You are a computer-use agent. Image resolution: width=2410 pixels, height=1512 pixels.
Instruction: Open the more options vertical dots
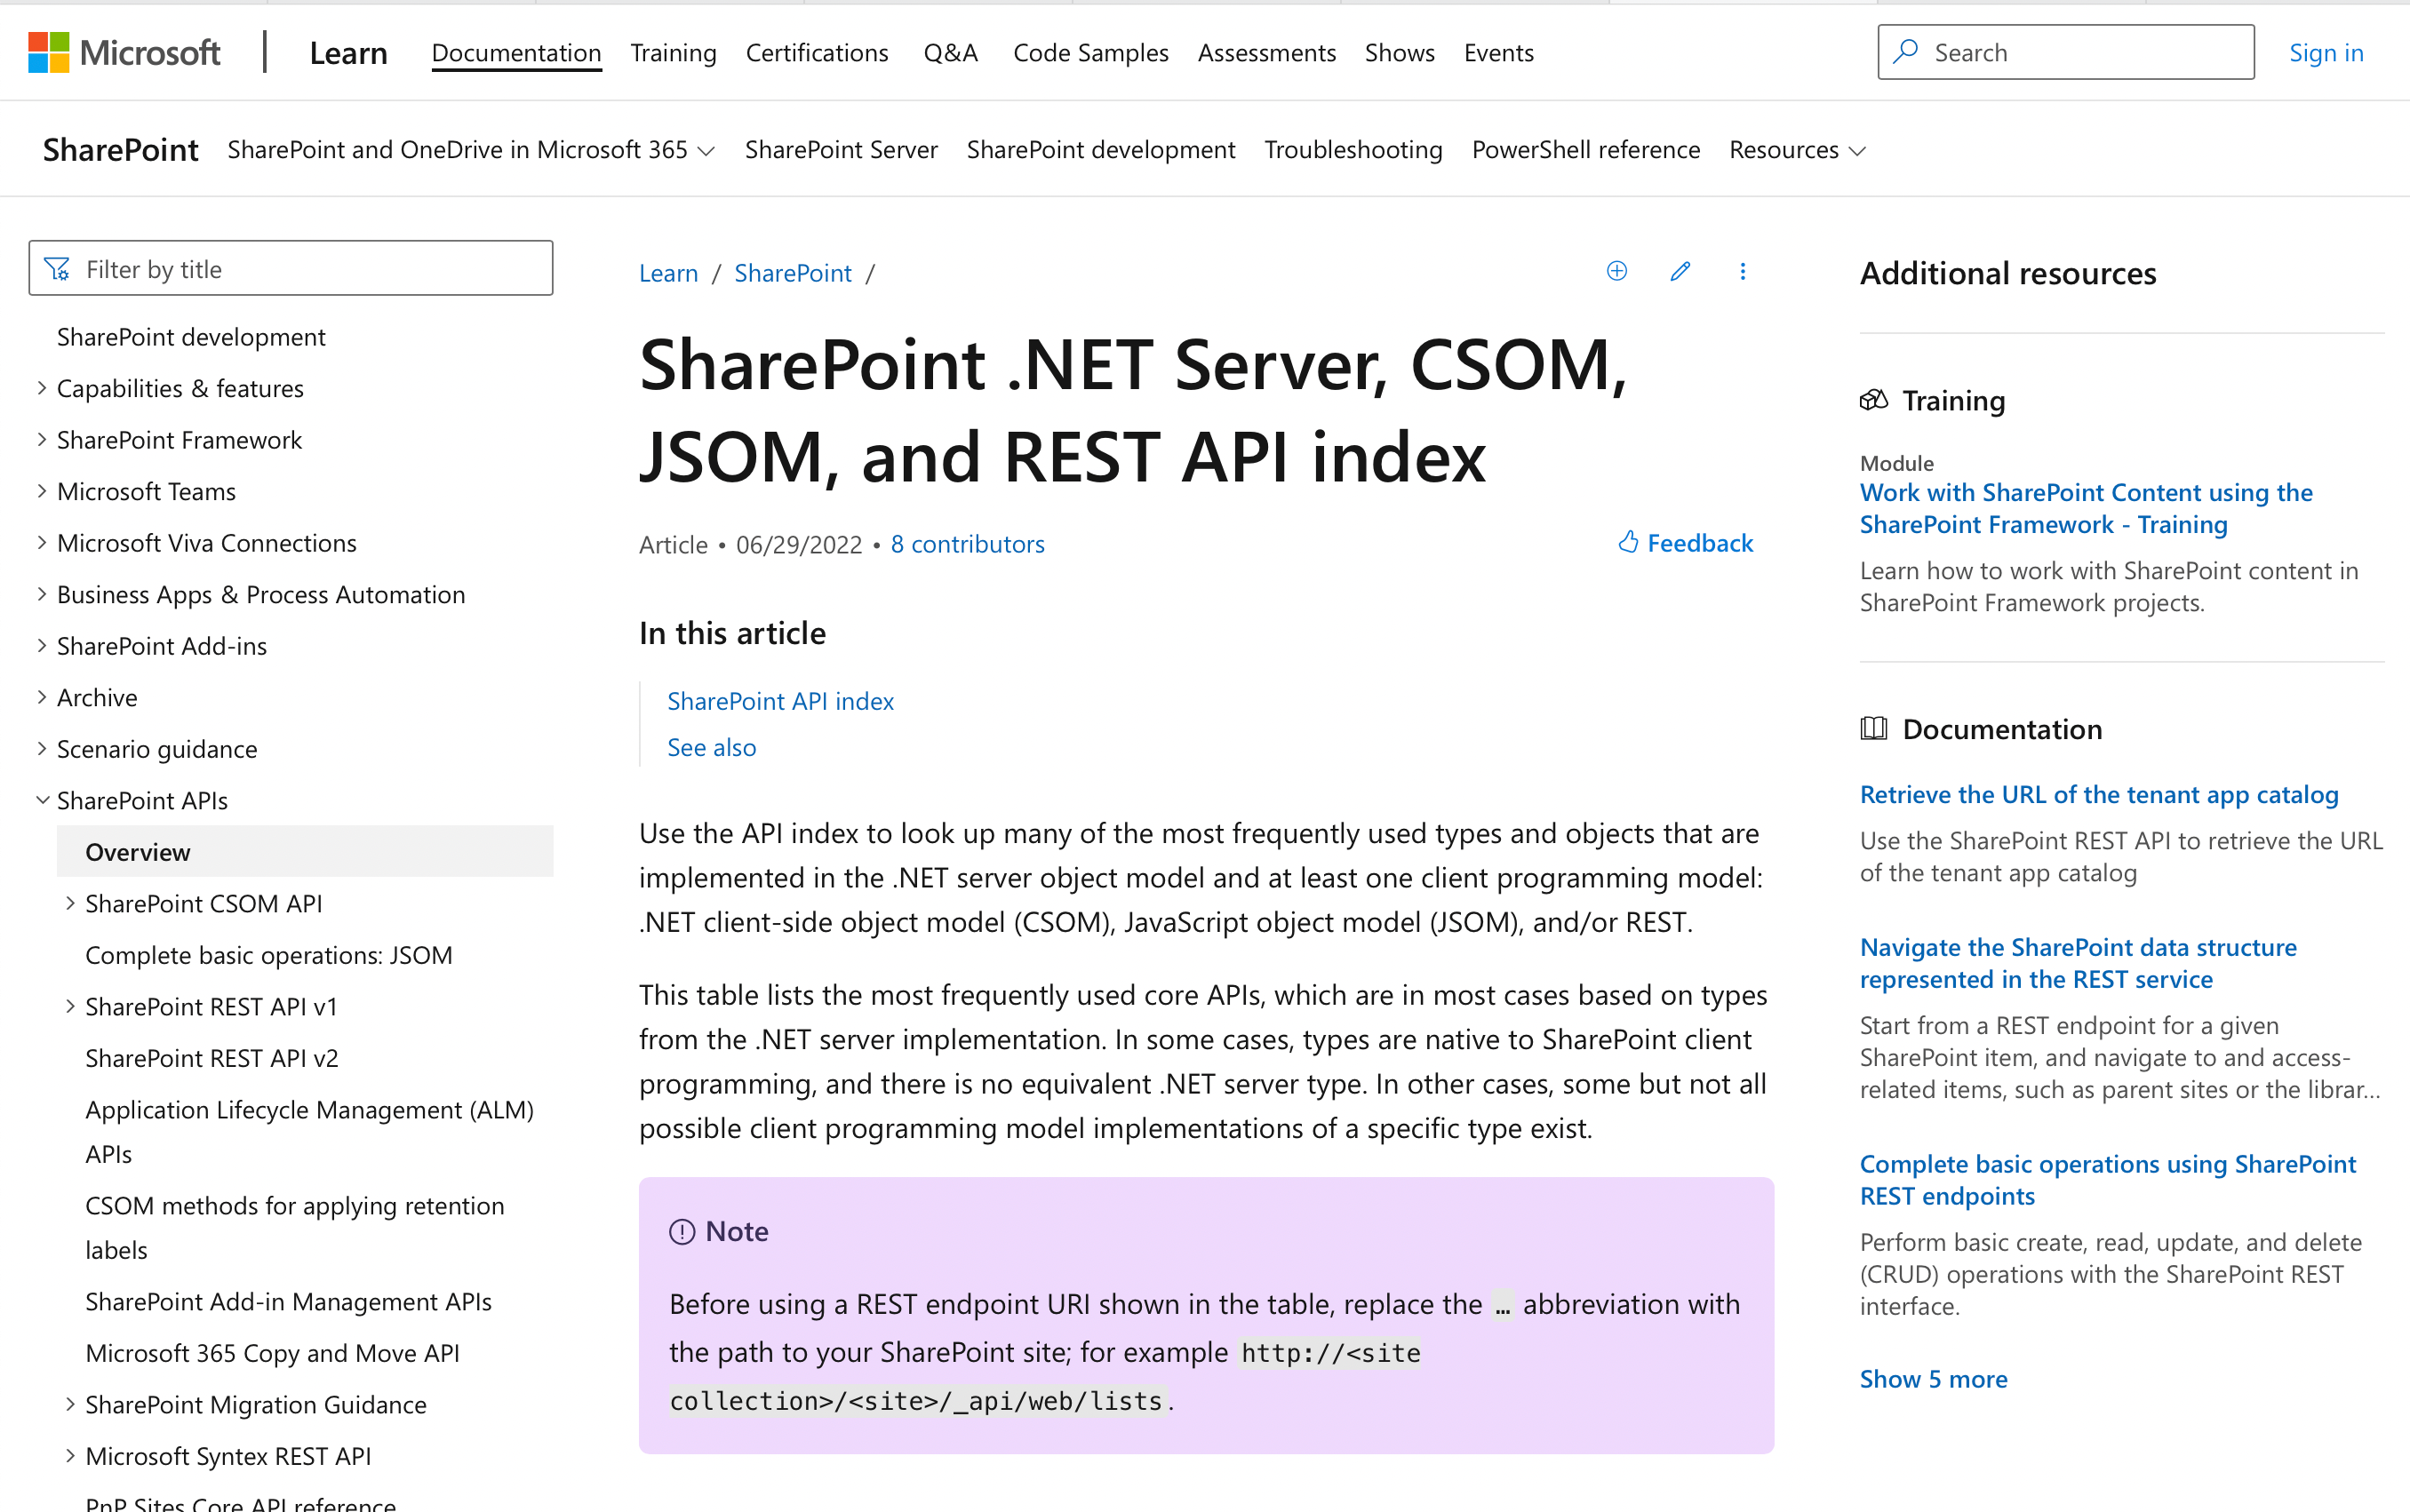(x=1743, y=271)
